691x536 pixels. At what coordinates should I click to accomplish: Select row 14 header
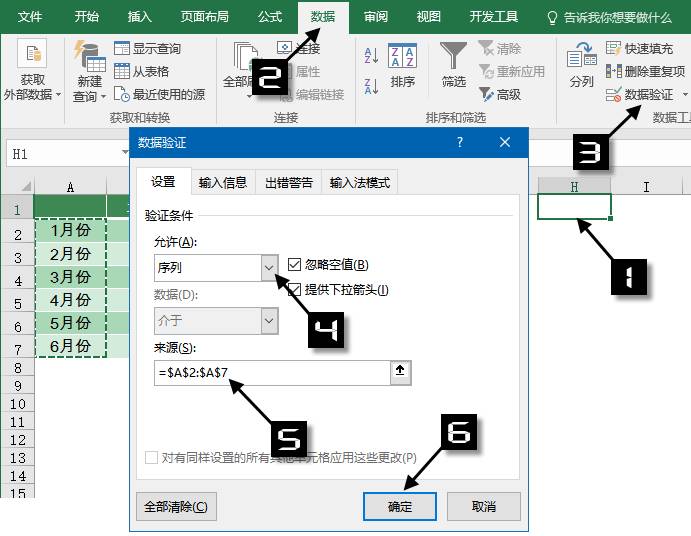[18, 476]
